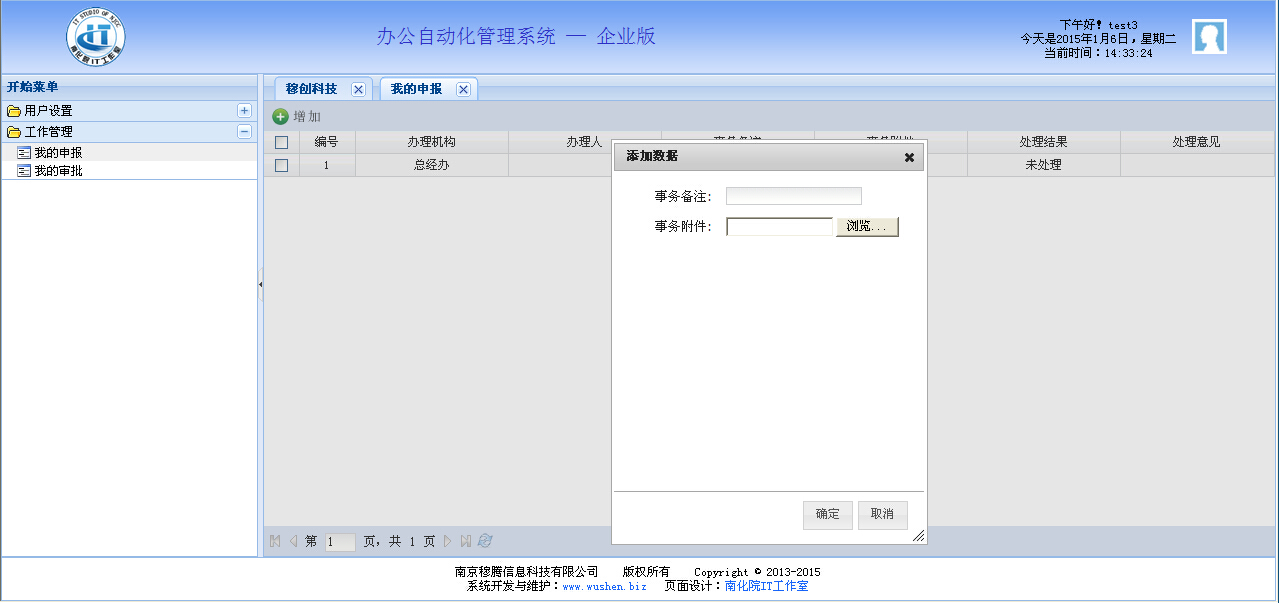Collapse the 工作管理 menu section
This screenshot has height=603, width=1279.
tap(244, 132)
